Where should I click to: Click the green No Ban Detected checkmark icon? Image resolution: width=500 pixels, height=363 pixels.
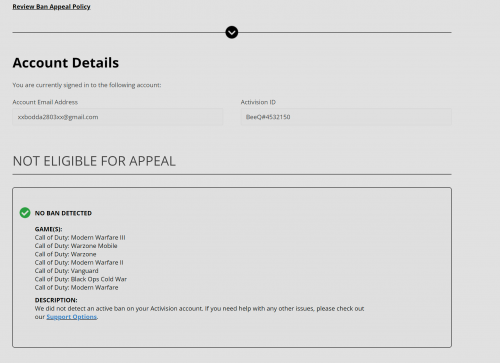click(x=25, y=213)
